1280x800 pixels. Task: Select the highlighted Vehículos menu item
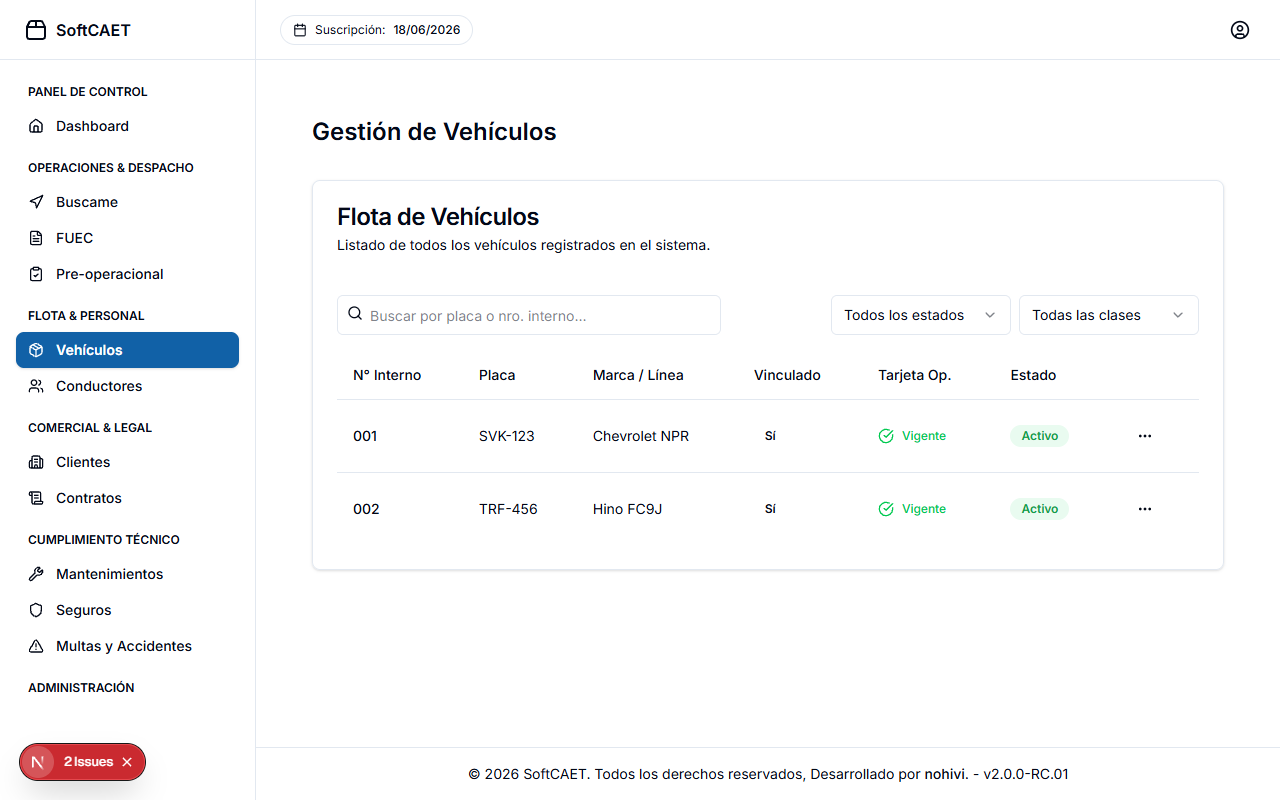(127, 350)
